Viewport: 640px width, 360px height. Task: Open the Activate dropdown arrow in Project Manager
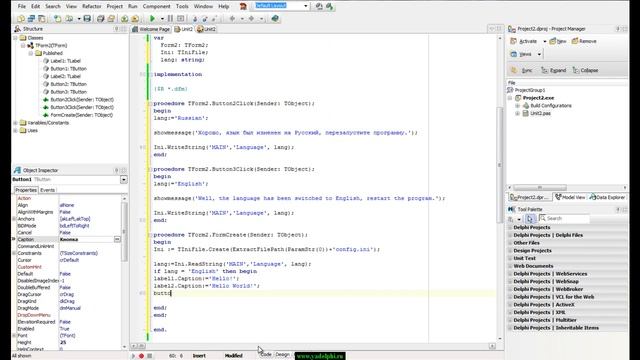click(544, 41)
